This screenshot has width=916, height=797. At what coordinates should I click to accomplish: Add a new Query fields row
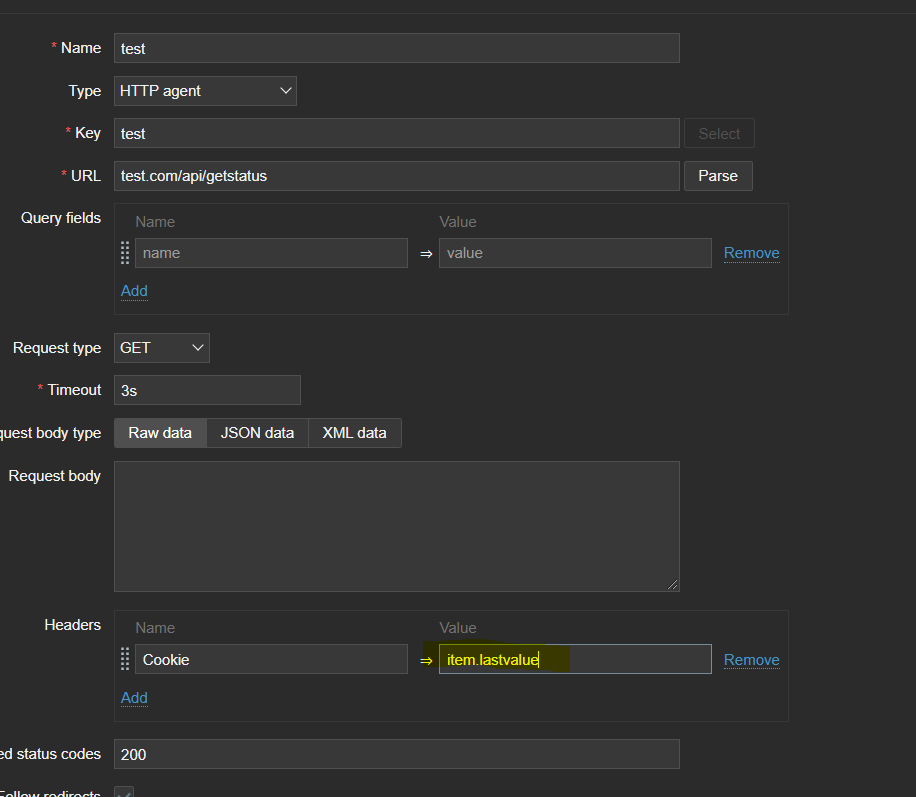coord(134,291)
